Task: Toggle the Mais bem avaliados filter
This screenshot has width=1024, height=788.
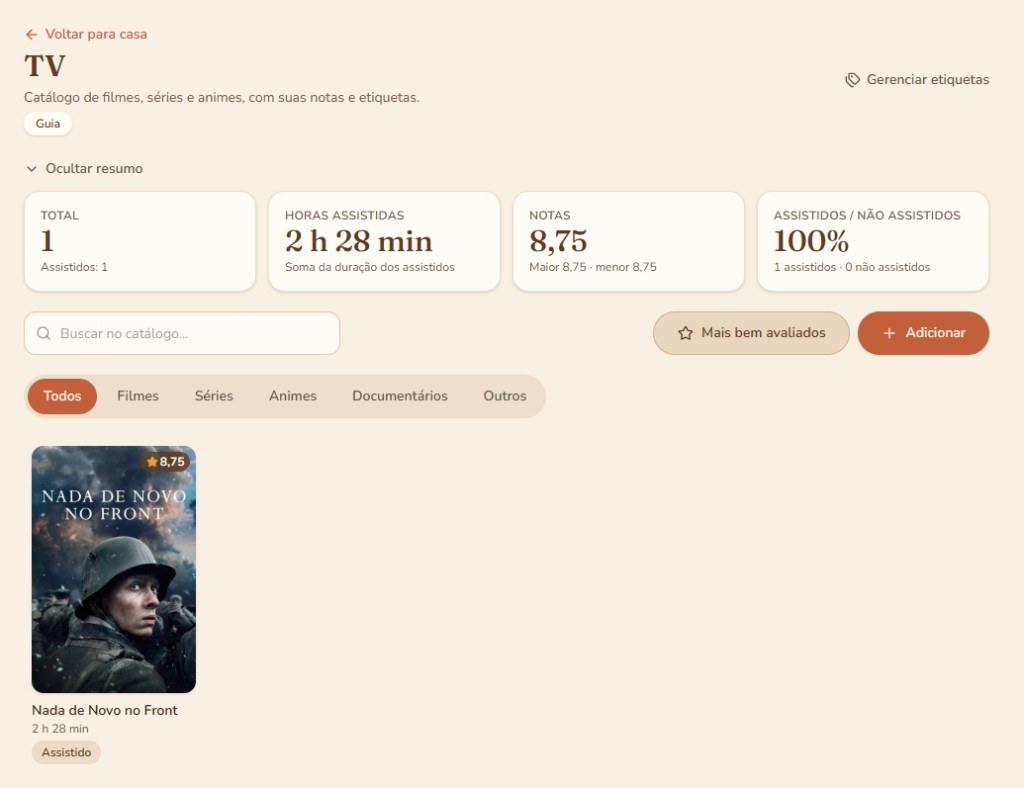Action: (x=751, y=333)
